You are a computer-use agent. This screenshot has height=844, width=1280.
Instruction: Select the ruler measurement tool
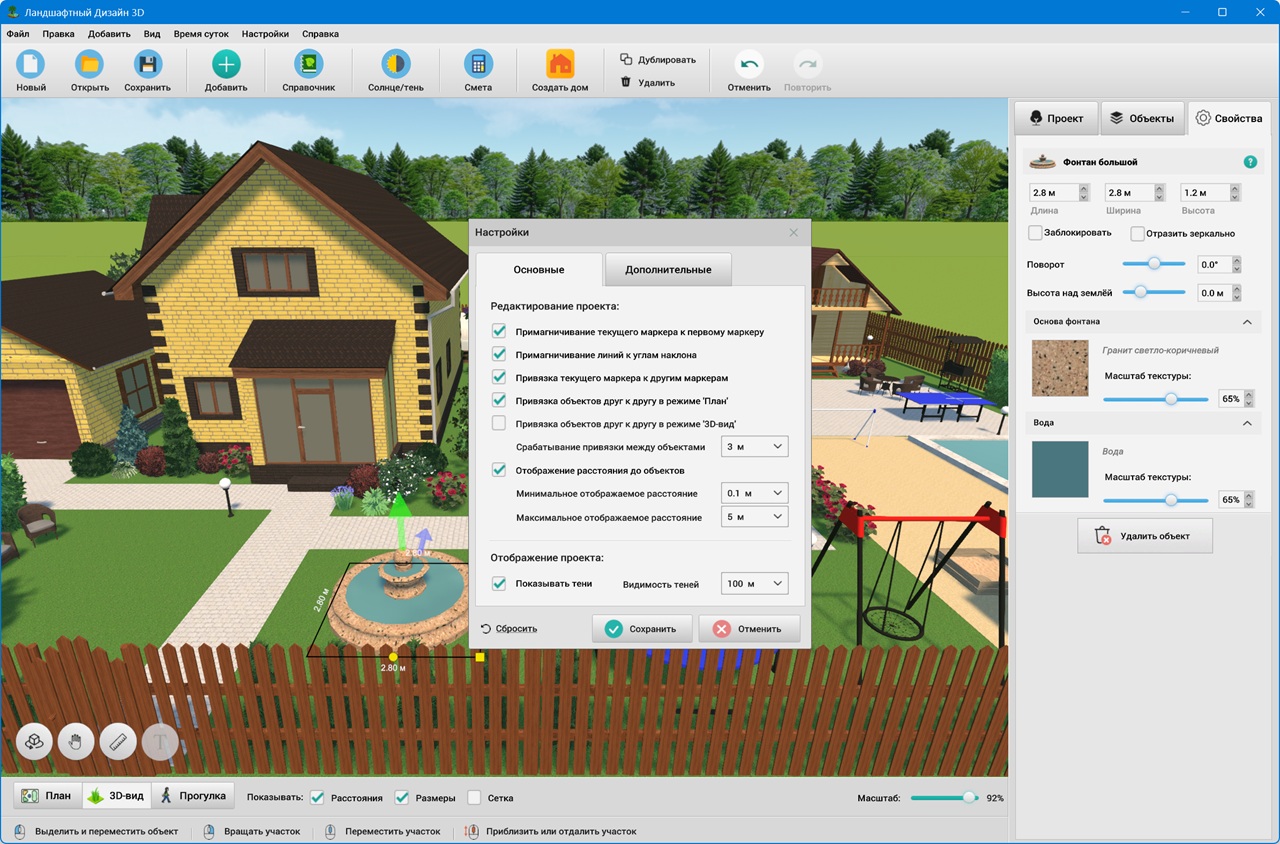coord(118,741)
